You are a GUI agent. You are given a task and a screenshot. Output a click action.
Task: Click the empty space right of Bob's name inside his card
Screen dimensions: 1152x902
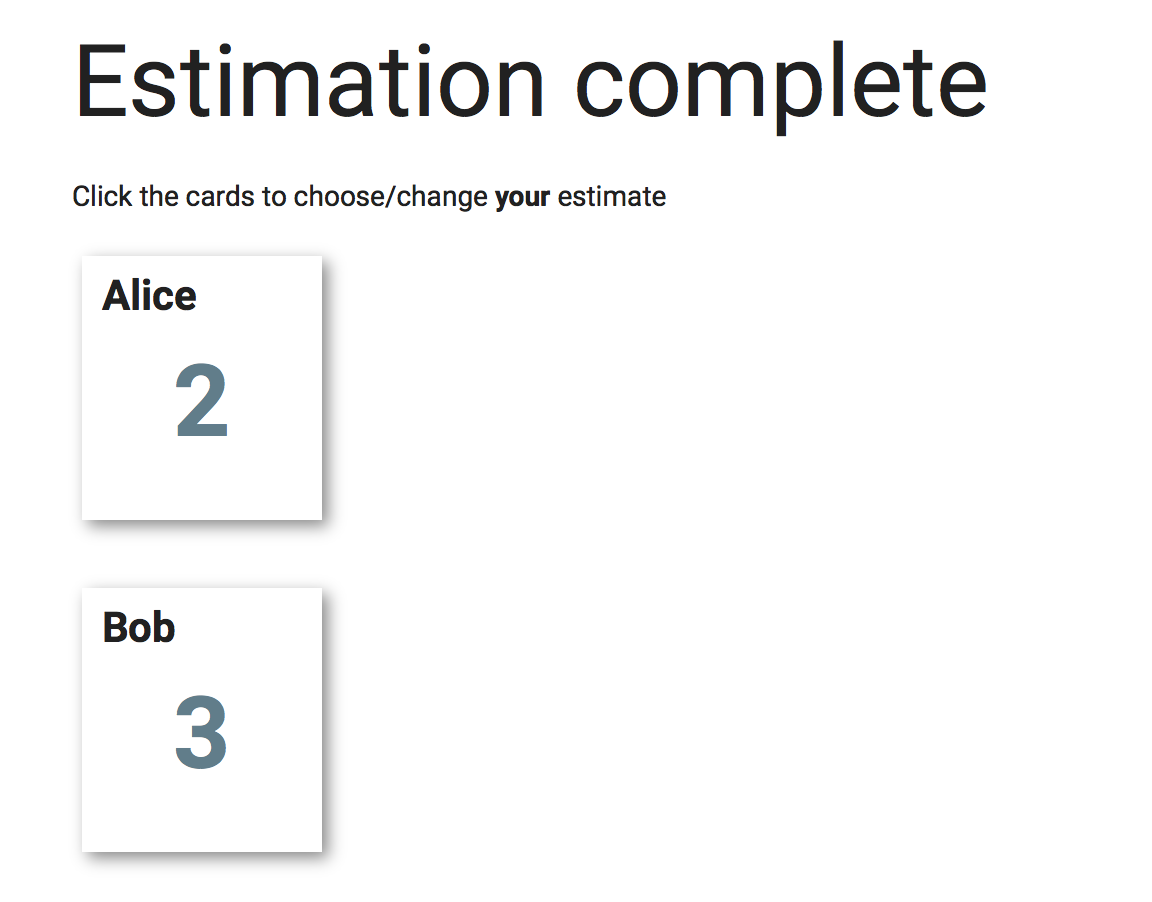[248, 628]
